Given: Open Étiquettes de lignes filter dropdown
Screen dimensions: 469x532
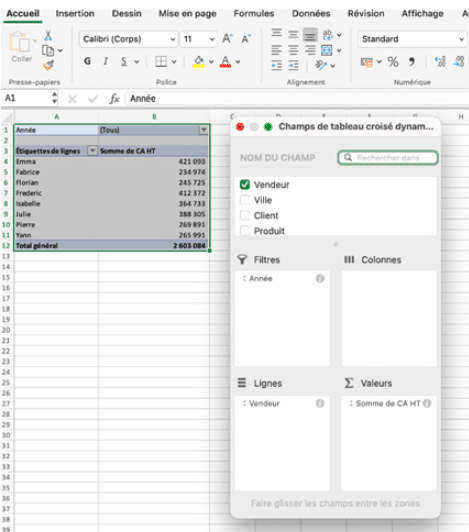Looking at the screenshot, I should point(92,151).
